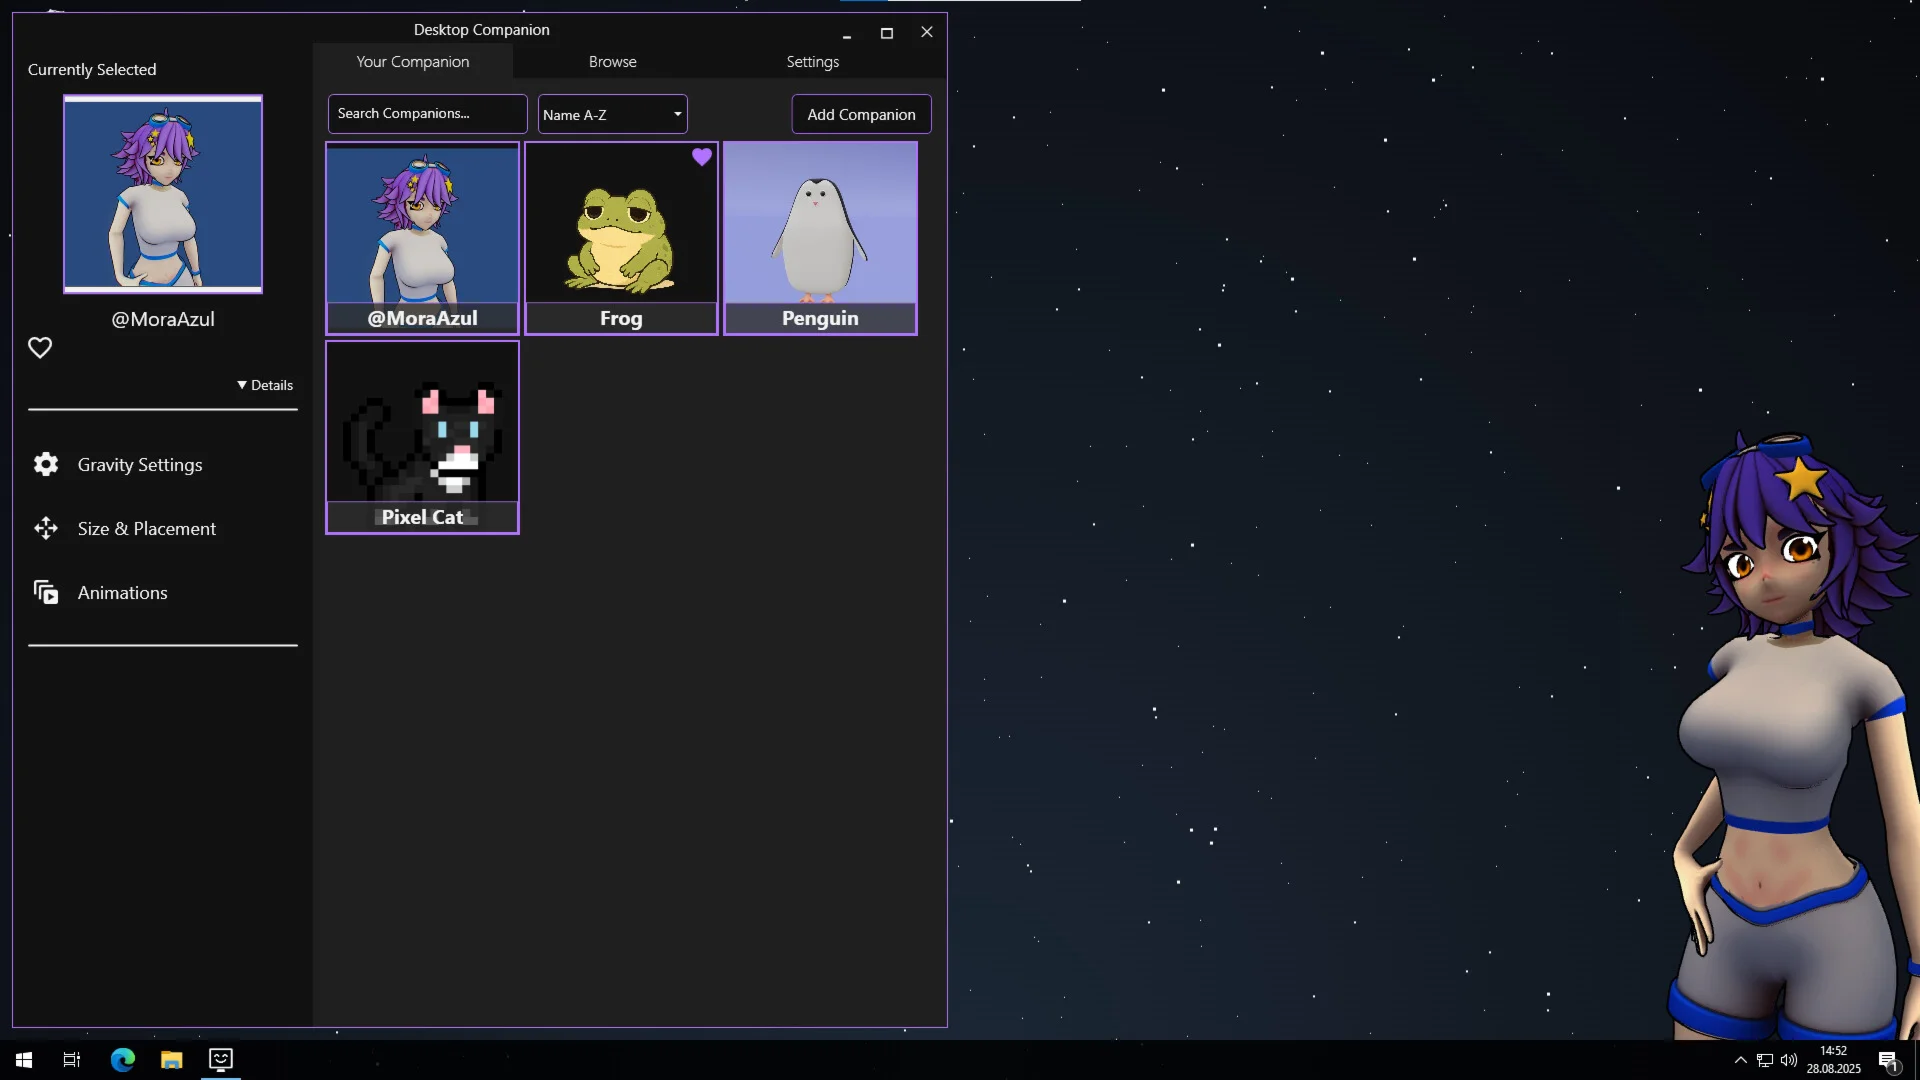This screenshot has height=1080, width=1920.
Task: Open the Settings tab
Action: [812, 62]
